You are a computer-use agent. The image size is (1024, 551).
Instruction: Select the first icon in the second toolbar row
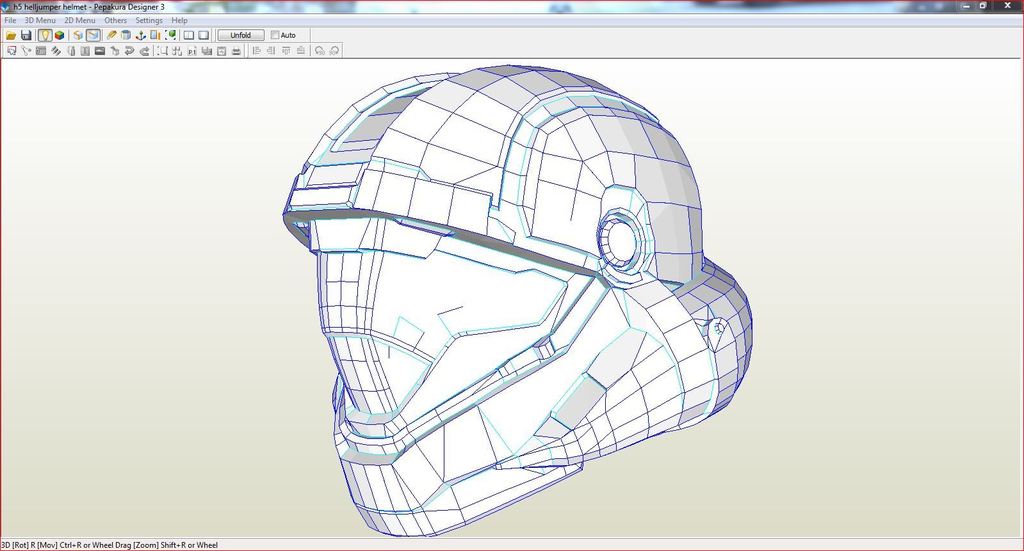11,50
